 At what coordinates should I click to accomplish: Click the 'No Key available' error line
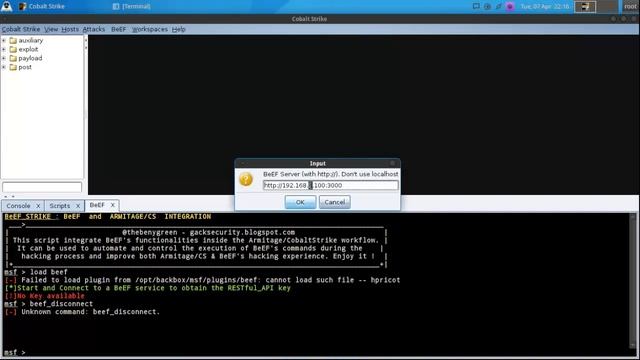coord(44,296)
